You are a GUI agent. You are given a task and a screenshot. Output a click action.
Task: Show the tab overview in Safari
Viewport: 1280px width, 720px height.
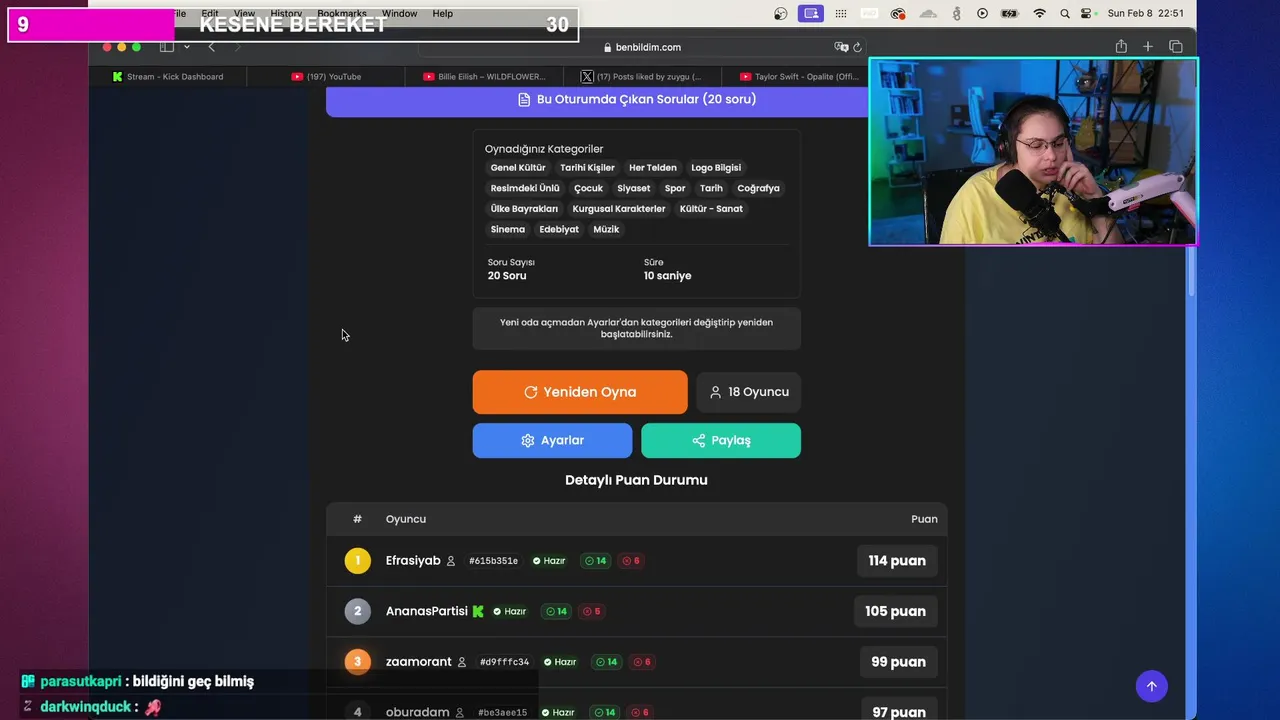[1176, 47]
